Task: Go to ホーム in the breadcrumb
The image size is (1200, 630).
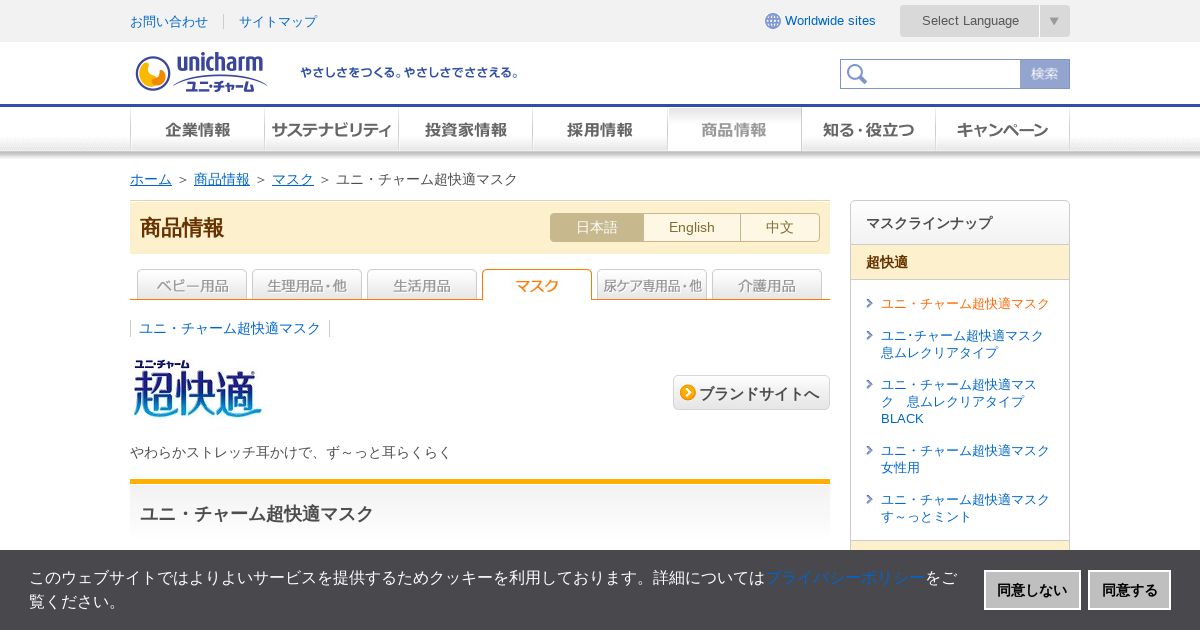Action: (x=151, y=179)
